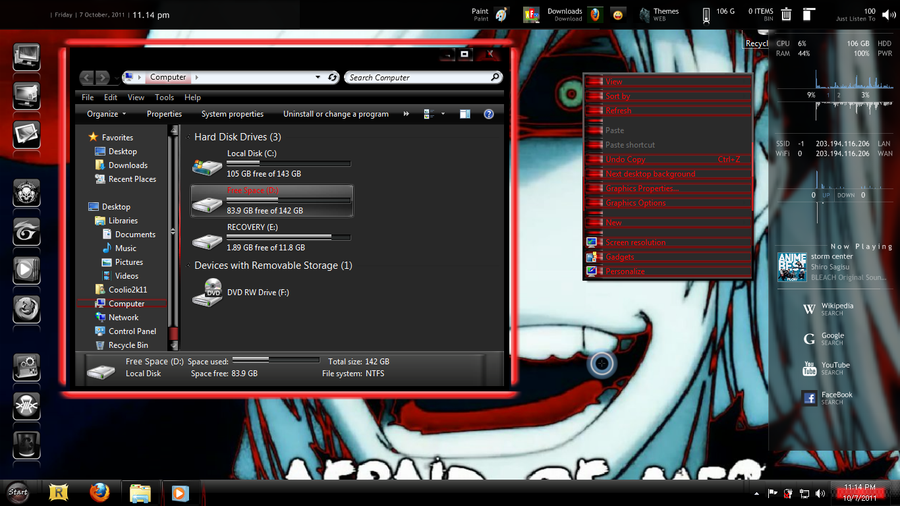Click the explorer Forward arrow
The image size is (900, 506).
pyautogui.click(x=102, y=77)
